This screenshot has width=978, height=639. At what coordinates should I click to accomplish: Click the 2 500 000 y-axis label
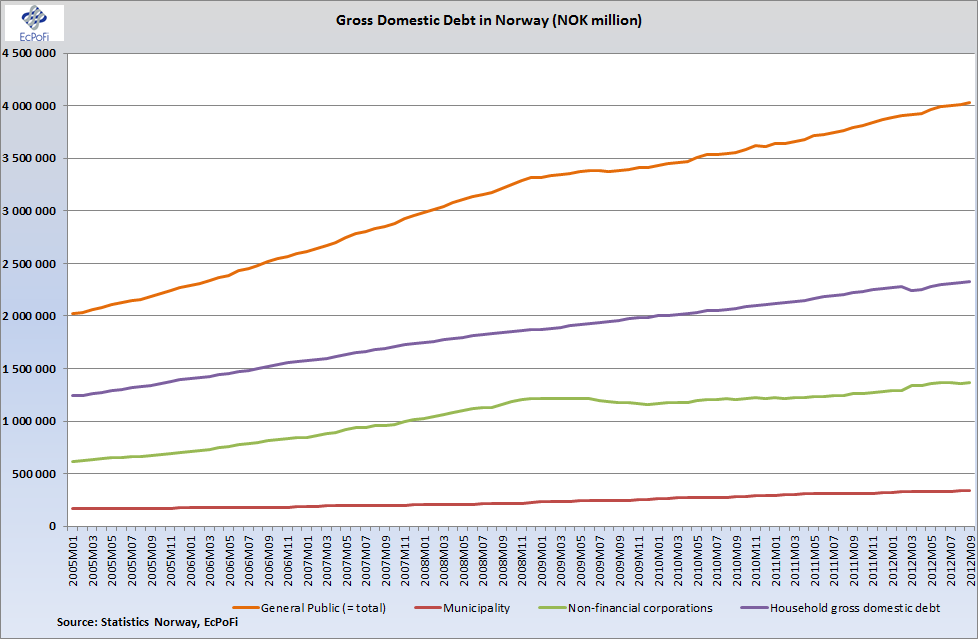coord(34,264)
